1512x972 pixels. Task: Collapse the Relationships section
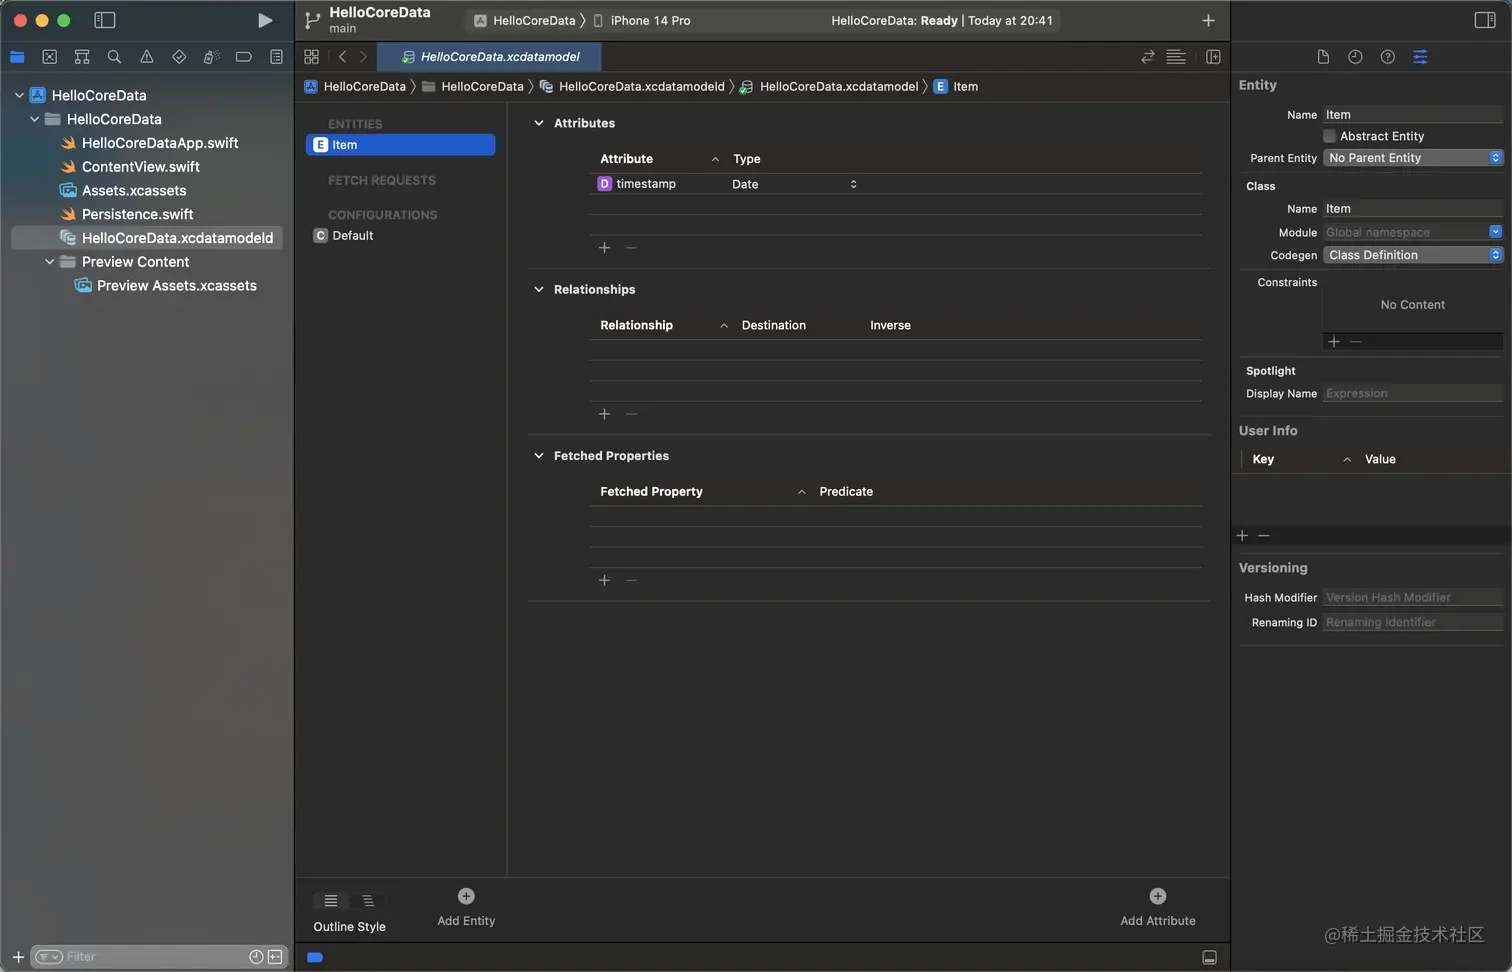pos(539,289)
